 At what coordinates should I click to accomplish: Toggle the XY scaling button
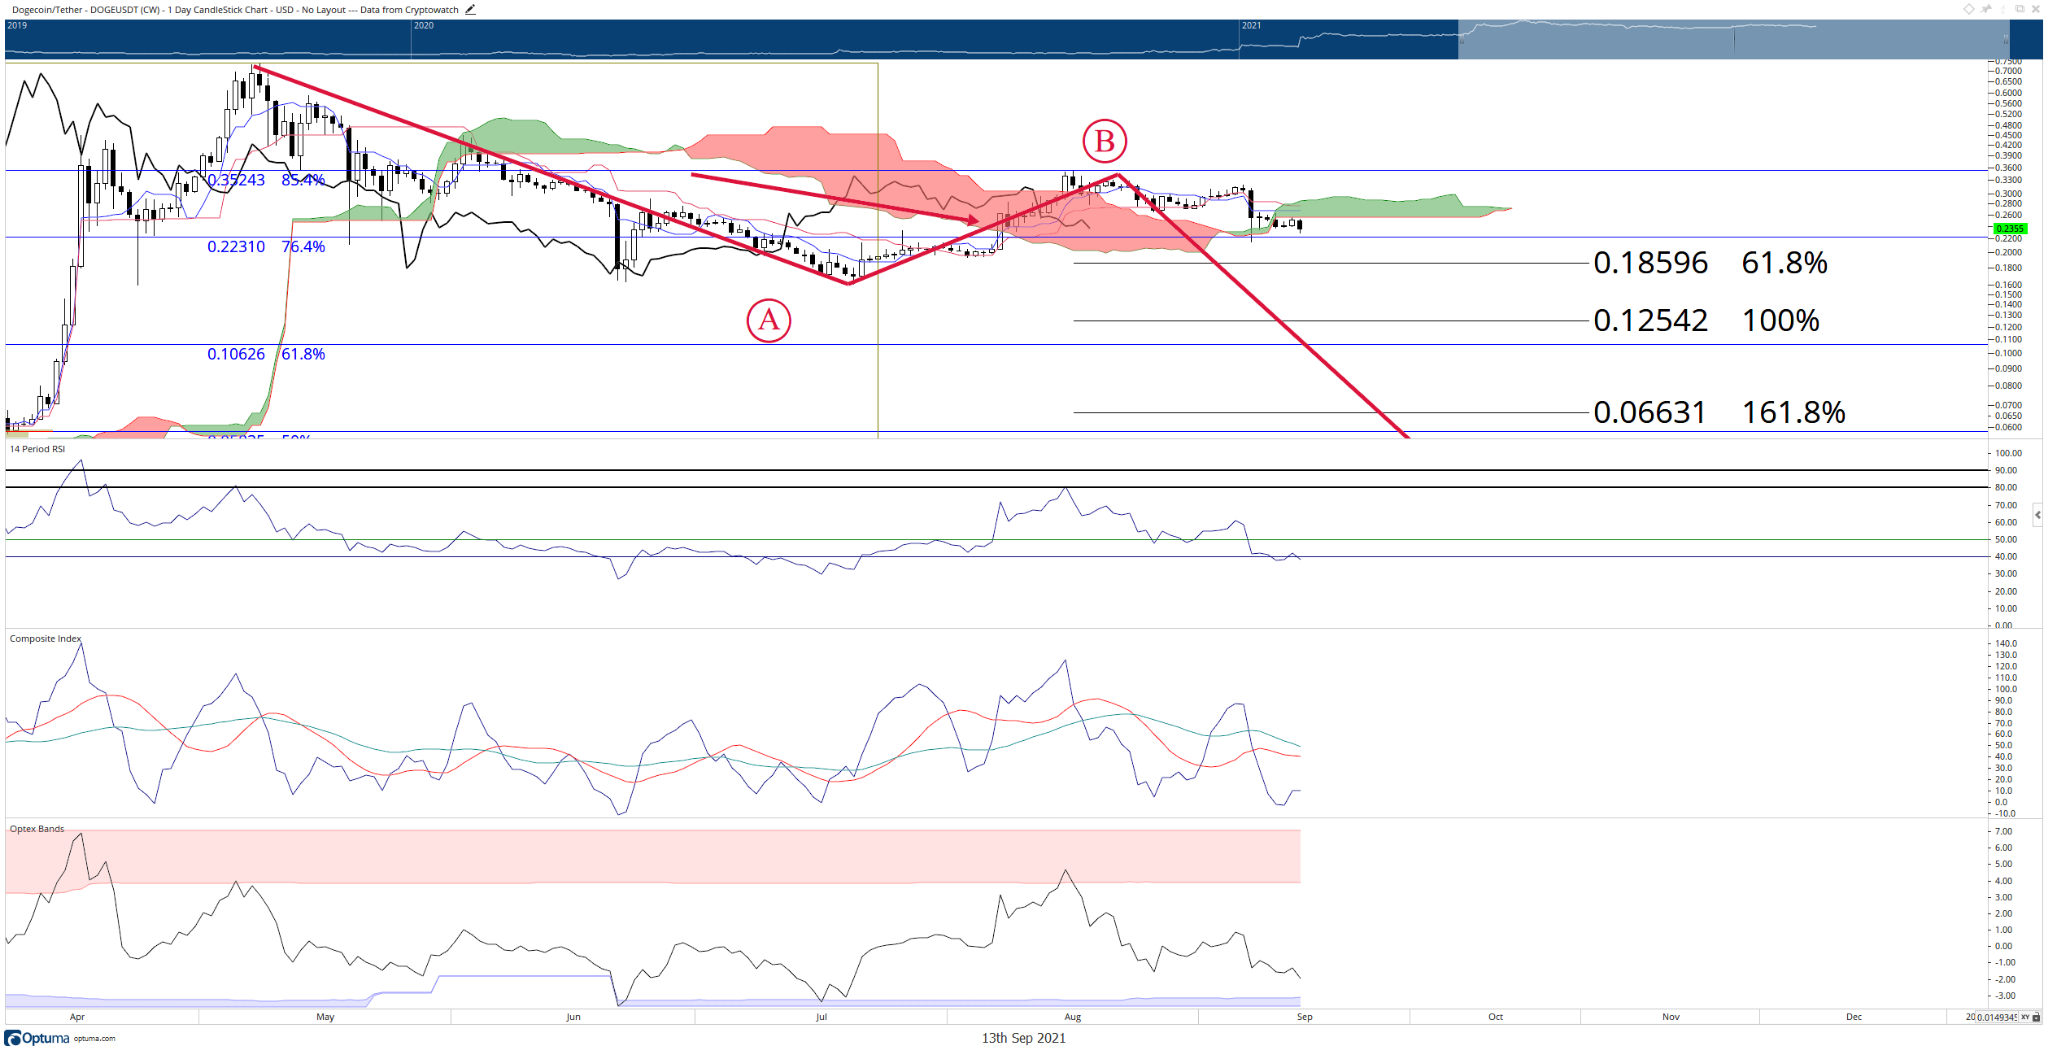coord(2025,1017)
